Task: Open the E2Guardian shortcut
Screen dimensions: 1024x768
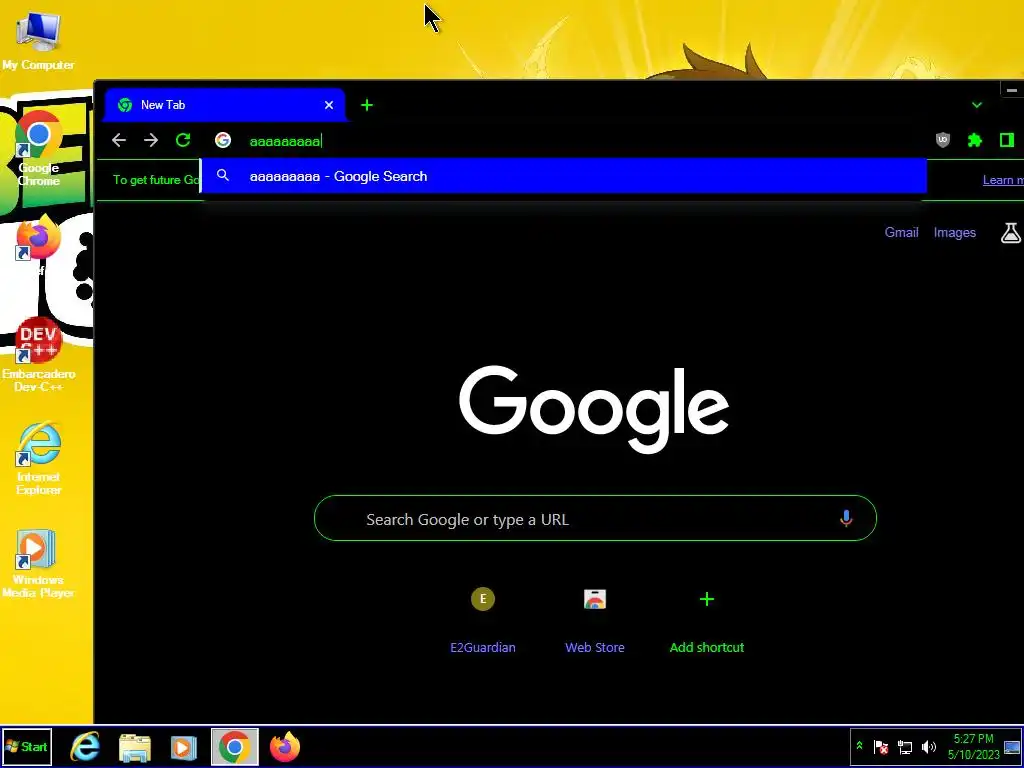Action: click(483, 617)
